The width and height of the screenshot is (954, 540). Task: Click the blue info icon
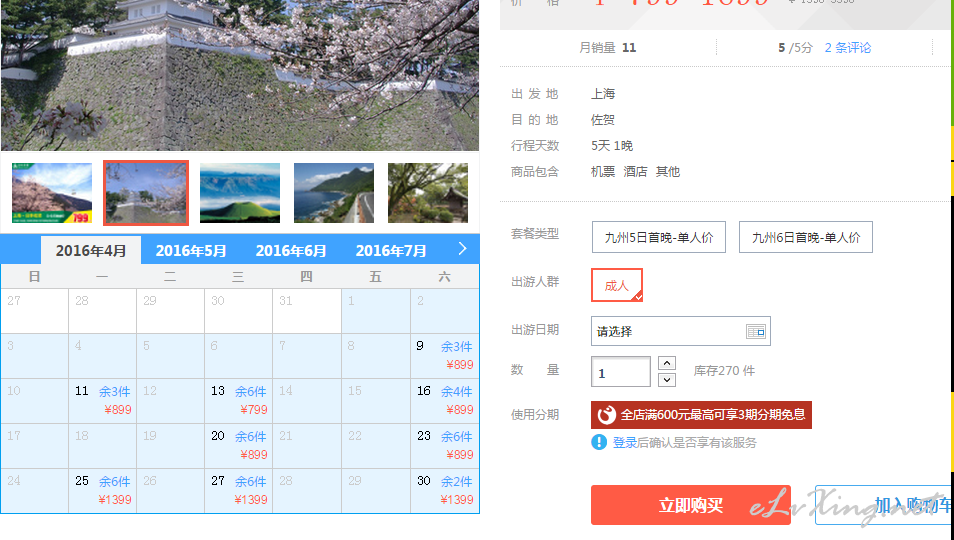pyautogui.click(x=599, y=442)
